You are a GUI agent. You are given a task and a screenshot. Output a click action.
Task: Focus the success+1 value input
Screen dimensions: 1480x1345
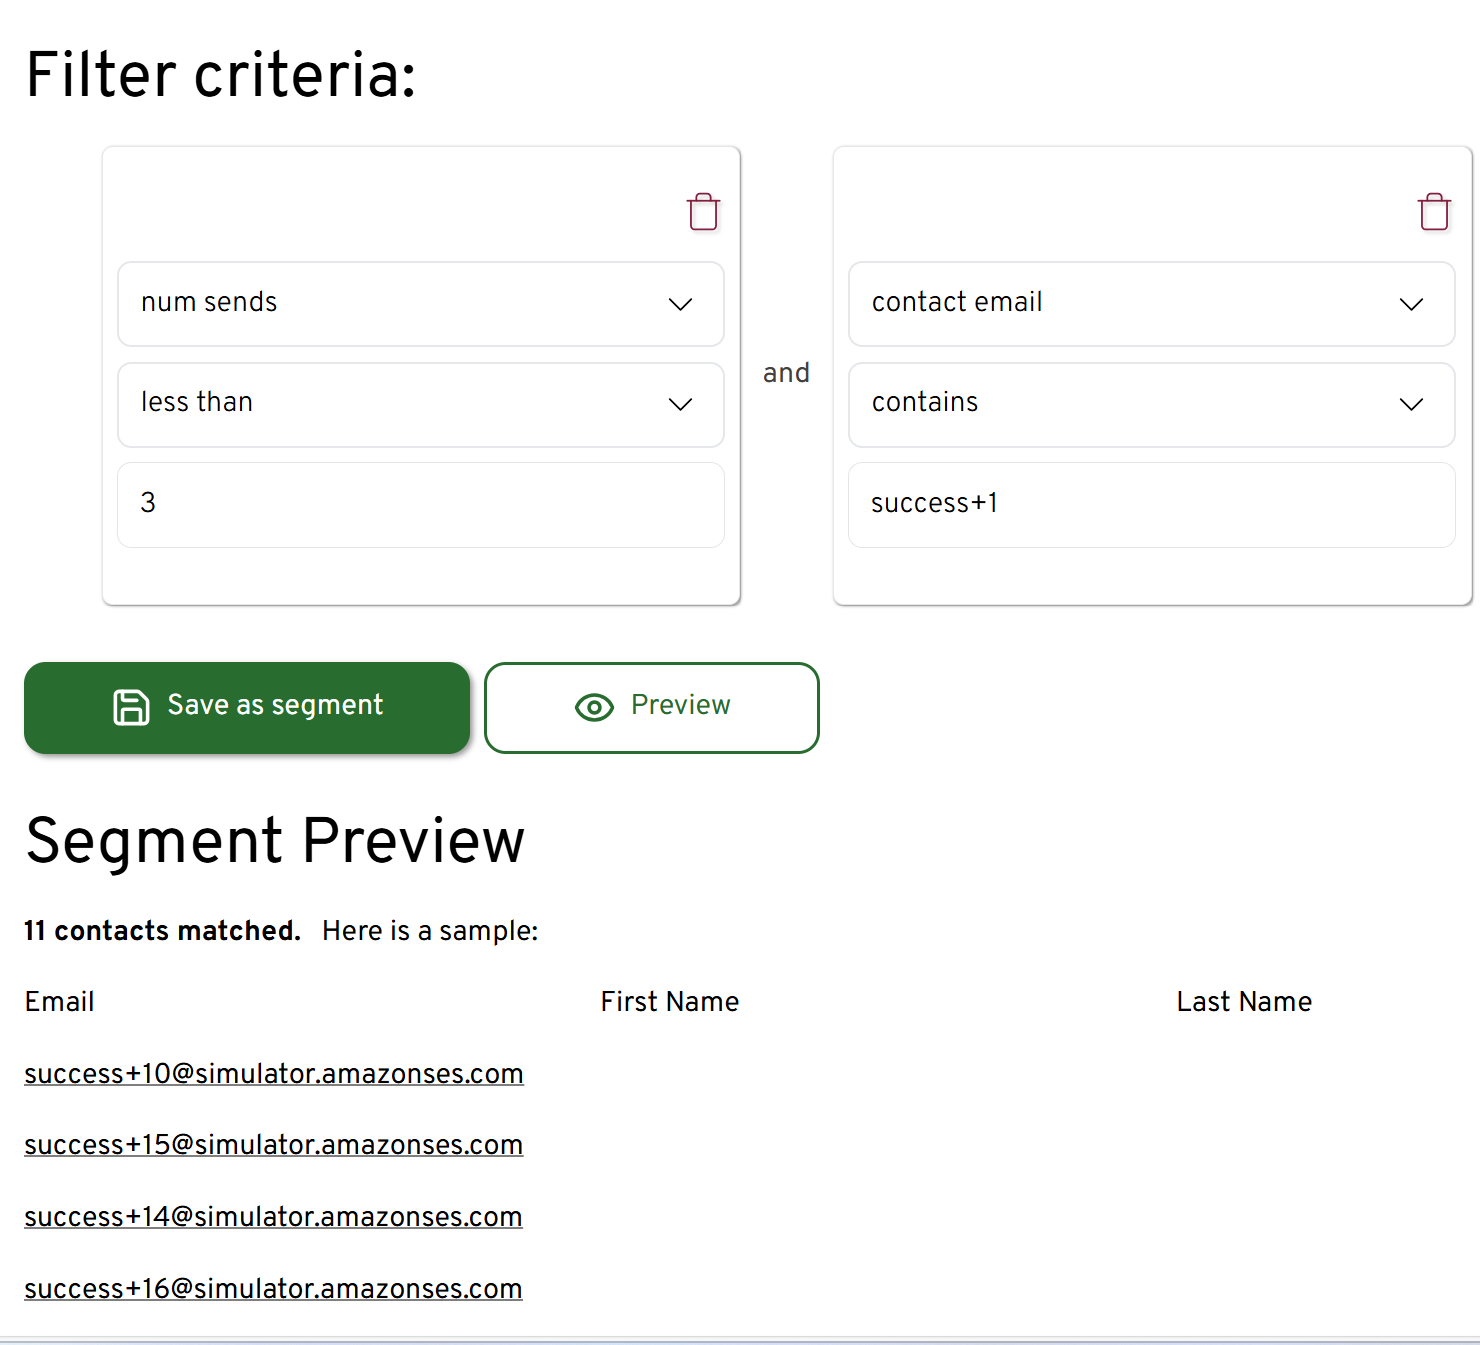[1150, 504]
